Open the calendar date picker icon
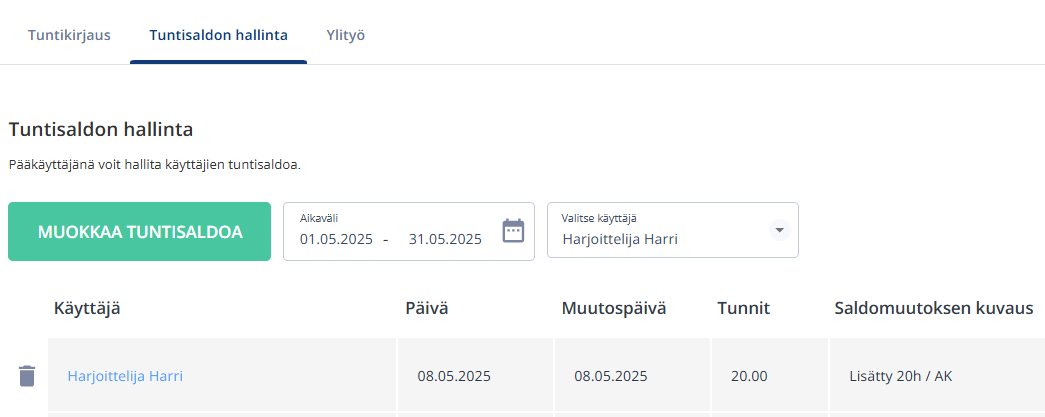Image resolution: width=1045 pixels, height=417 pixels. (x=513, y=231)
